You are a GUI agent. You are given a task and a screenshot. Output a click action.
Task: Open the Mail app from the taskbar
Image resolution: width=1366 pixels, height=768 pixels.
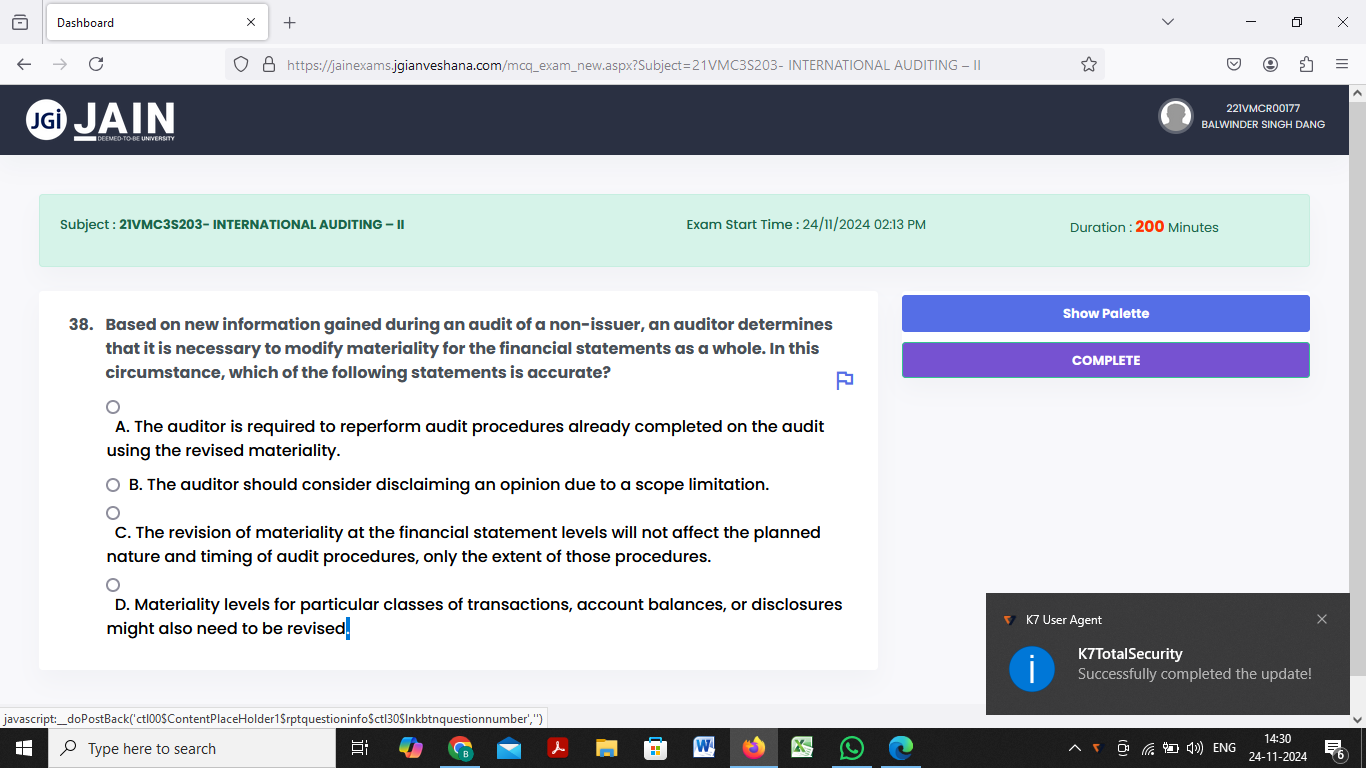point(509,748)
